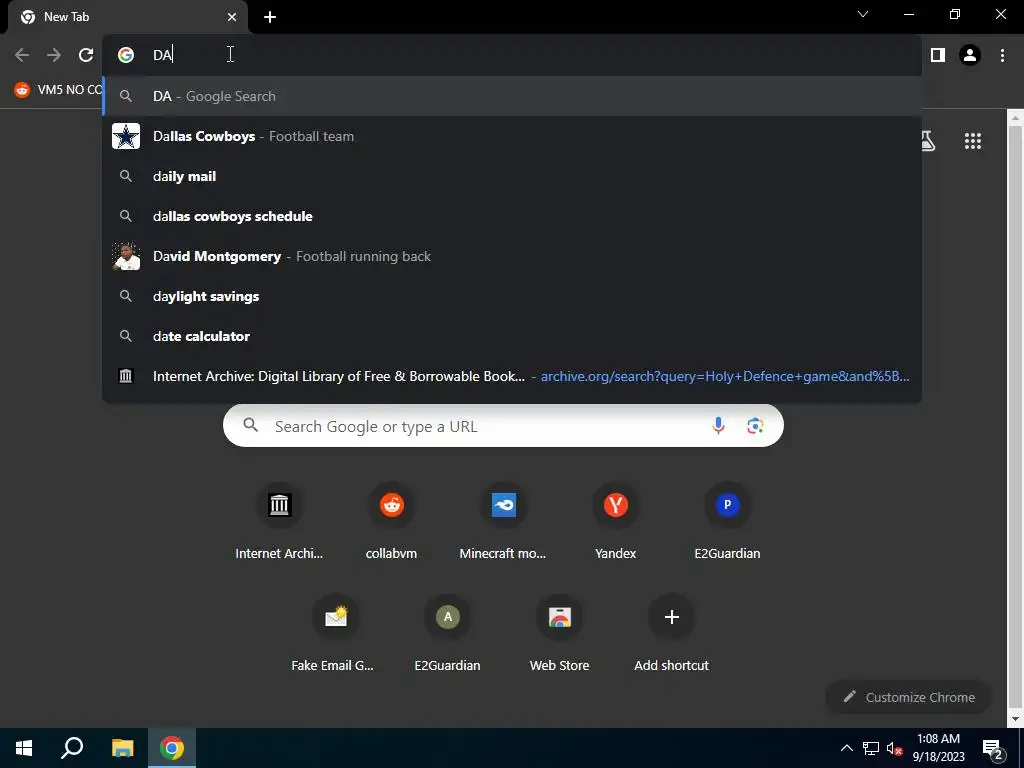Click the Google logo in address bar
1024x768 pixels.
coord(126,55)
